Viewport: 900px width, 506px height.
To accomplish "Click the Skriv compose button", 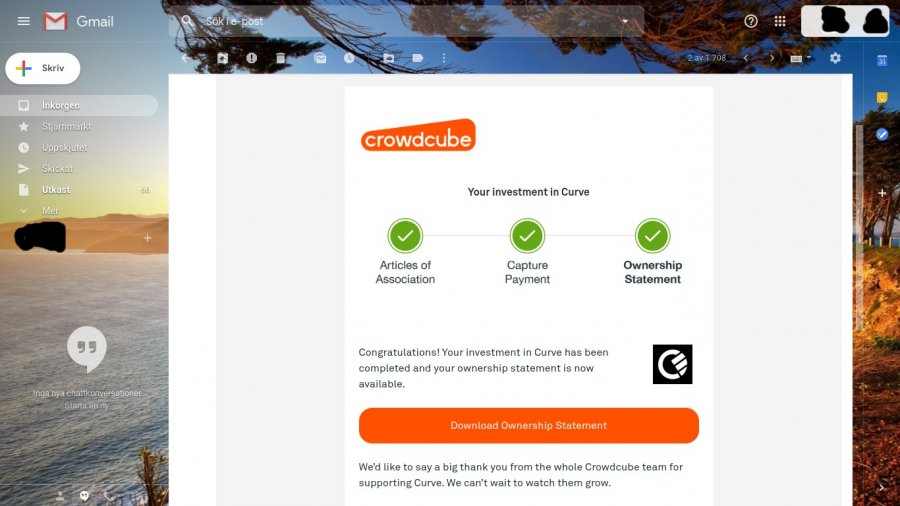I will tap(43, 68).
